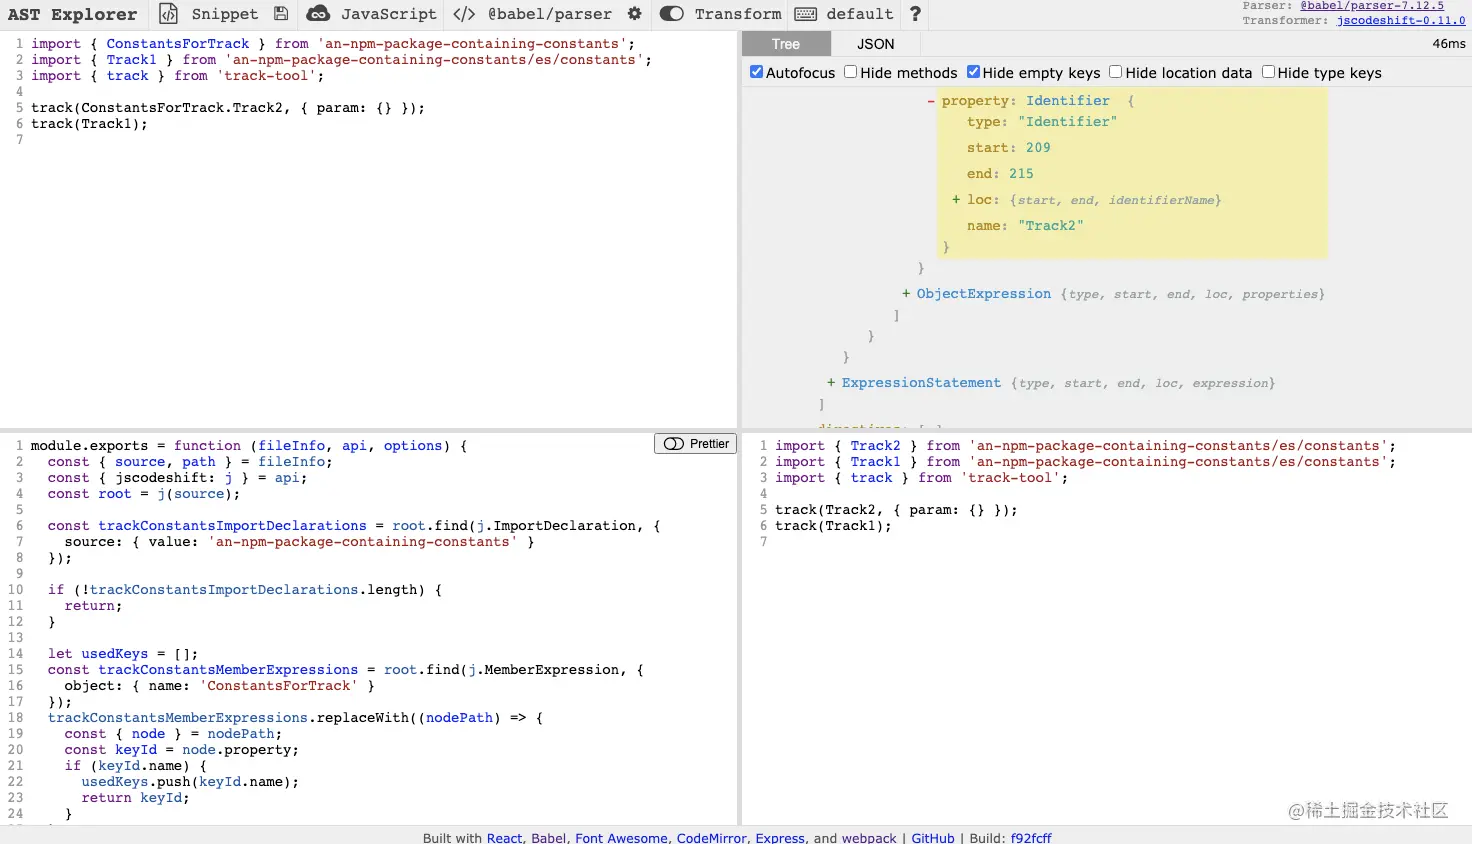Open the Font Awesome footer link
Image resolution: width=1472 pixels, height=844 pixels.
621,838
